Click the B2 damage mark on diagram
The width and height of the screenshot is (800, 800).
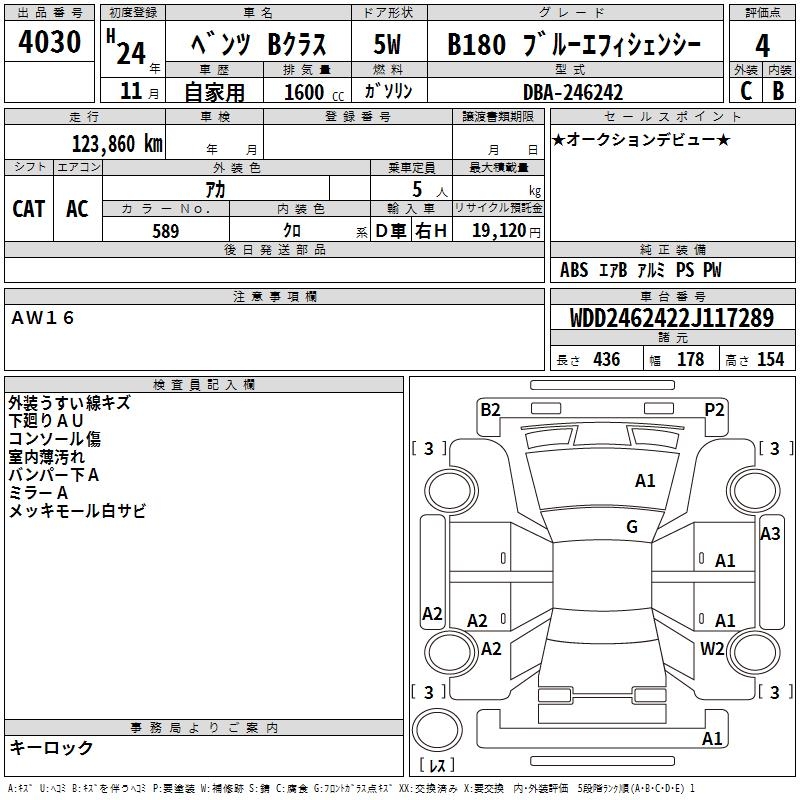(x=489, y=409)
